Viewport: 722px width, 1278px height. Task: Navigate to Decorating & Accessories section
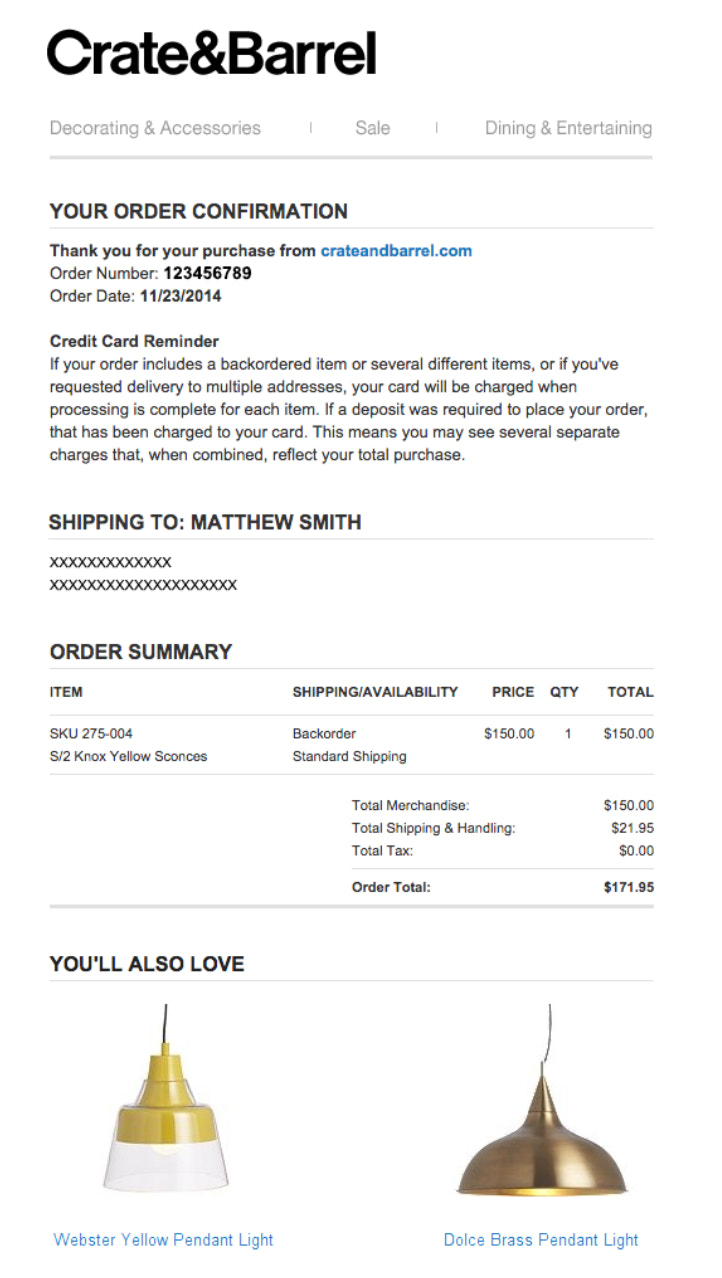(x=155, y=127)
